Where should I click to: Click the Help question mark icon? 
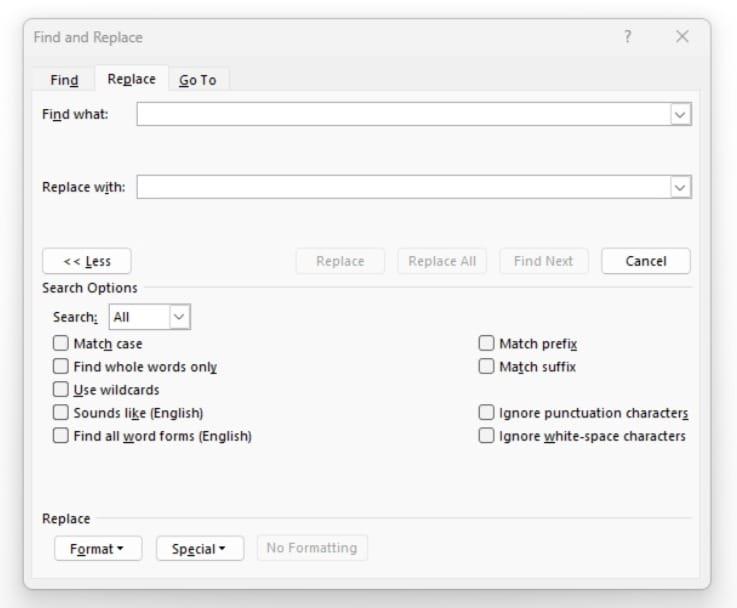(628, 37)
